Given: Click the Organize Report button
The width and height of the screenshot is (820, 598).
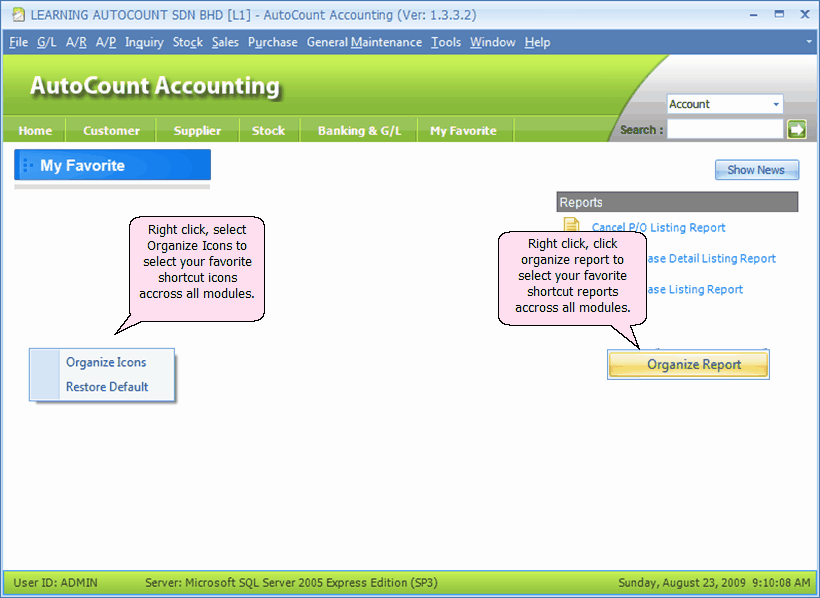Looking at the screenshot, I should (688, 365).
